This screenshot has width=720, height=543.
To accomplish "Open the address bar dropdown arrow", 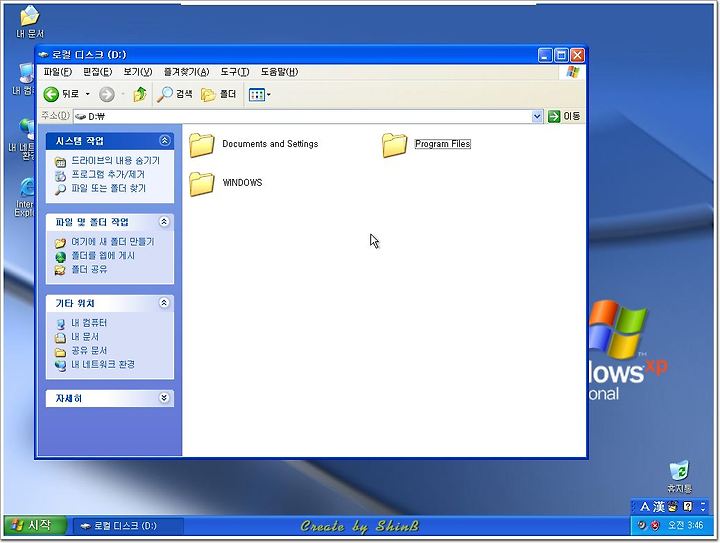I will (537, 117).
